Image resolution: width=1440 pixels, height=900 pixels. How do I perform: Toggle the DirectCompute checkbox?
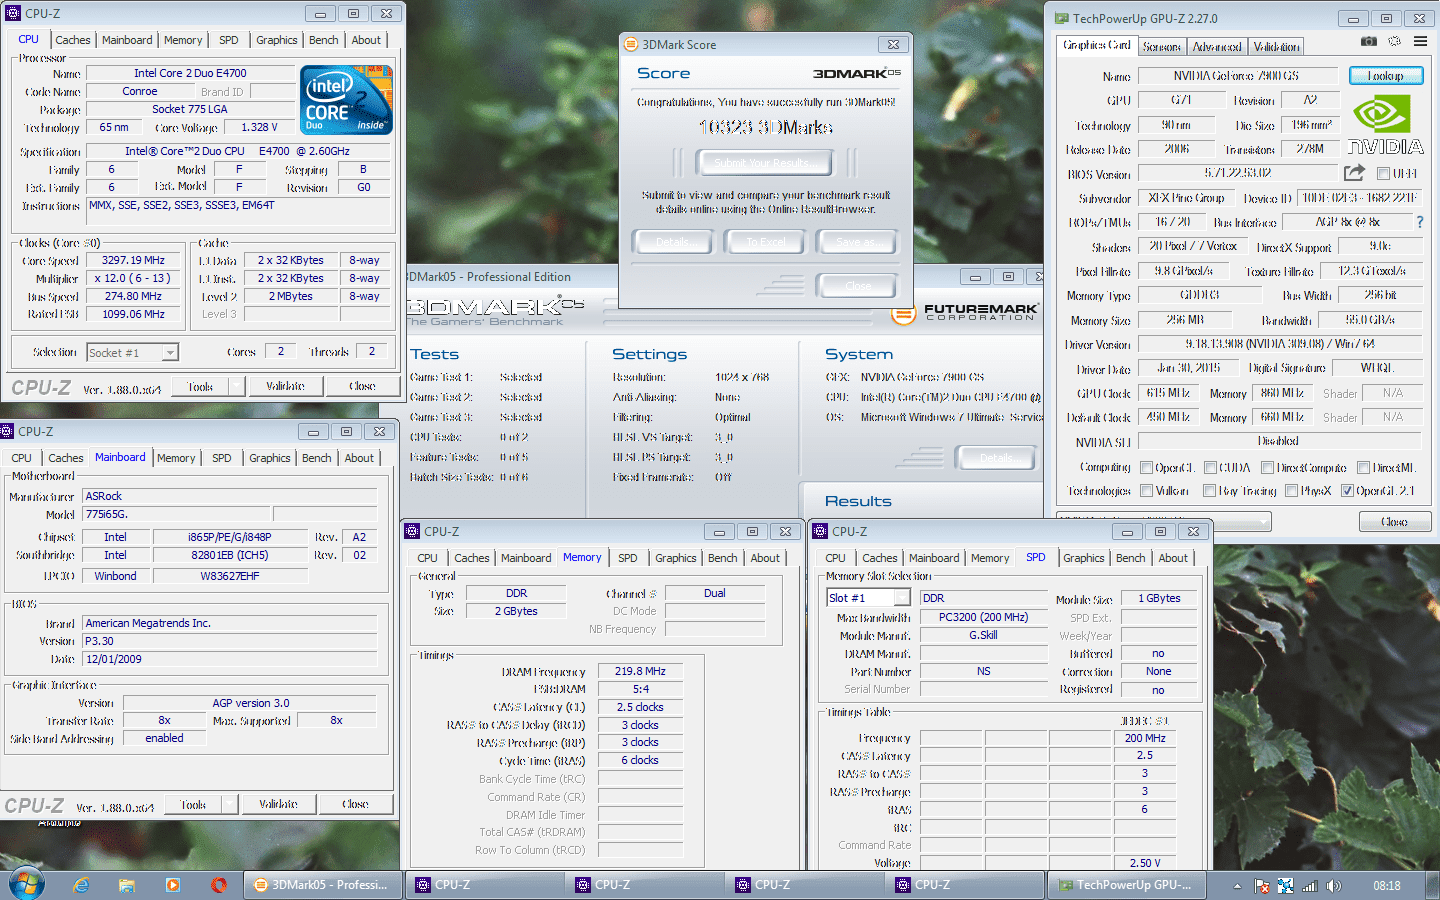[1267, 467]
